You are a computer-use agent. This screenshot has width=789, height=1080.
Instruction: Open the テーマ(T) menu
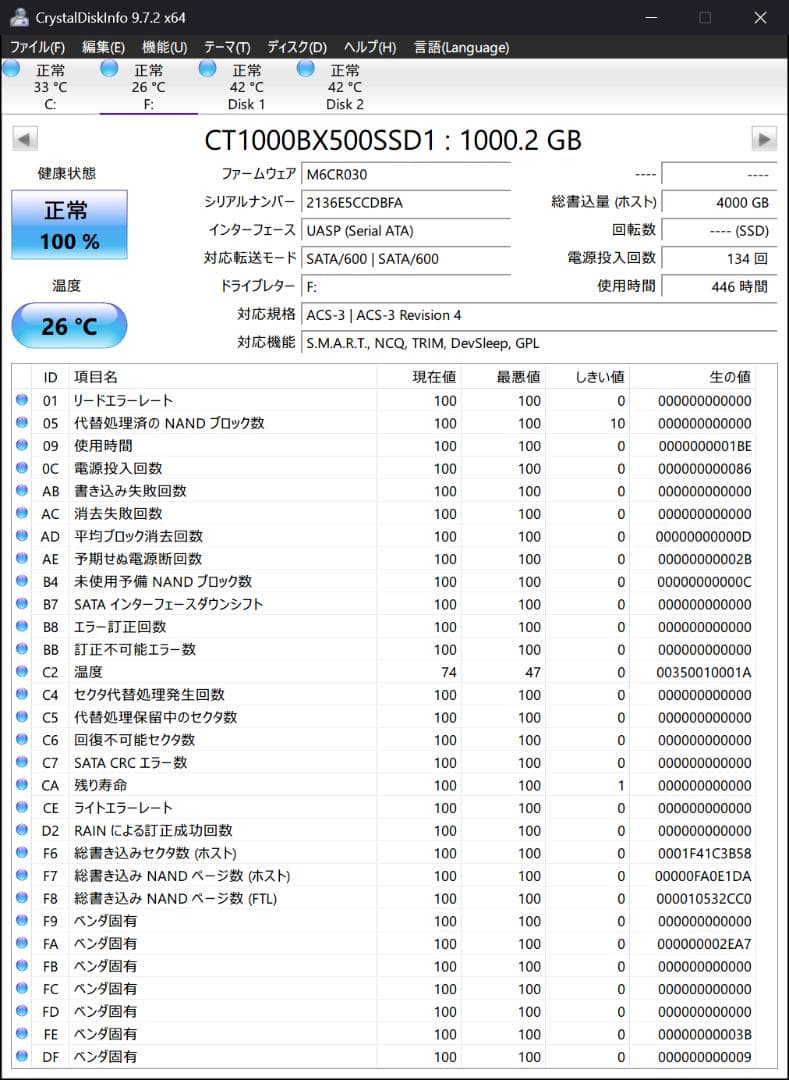click(227, 48)
